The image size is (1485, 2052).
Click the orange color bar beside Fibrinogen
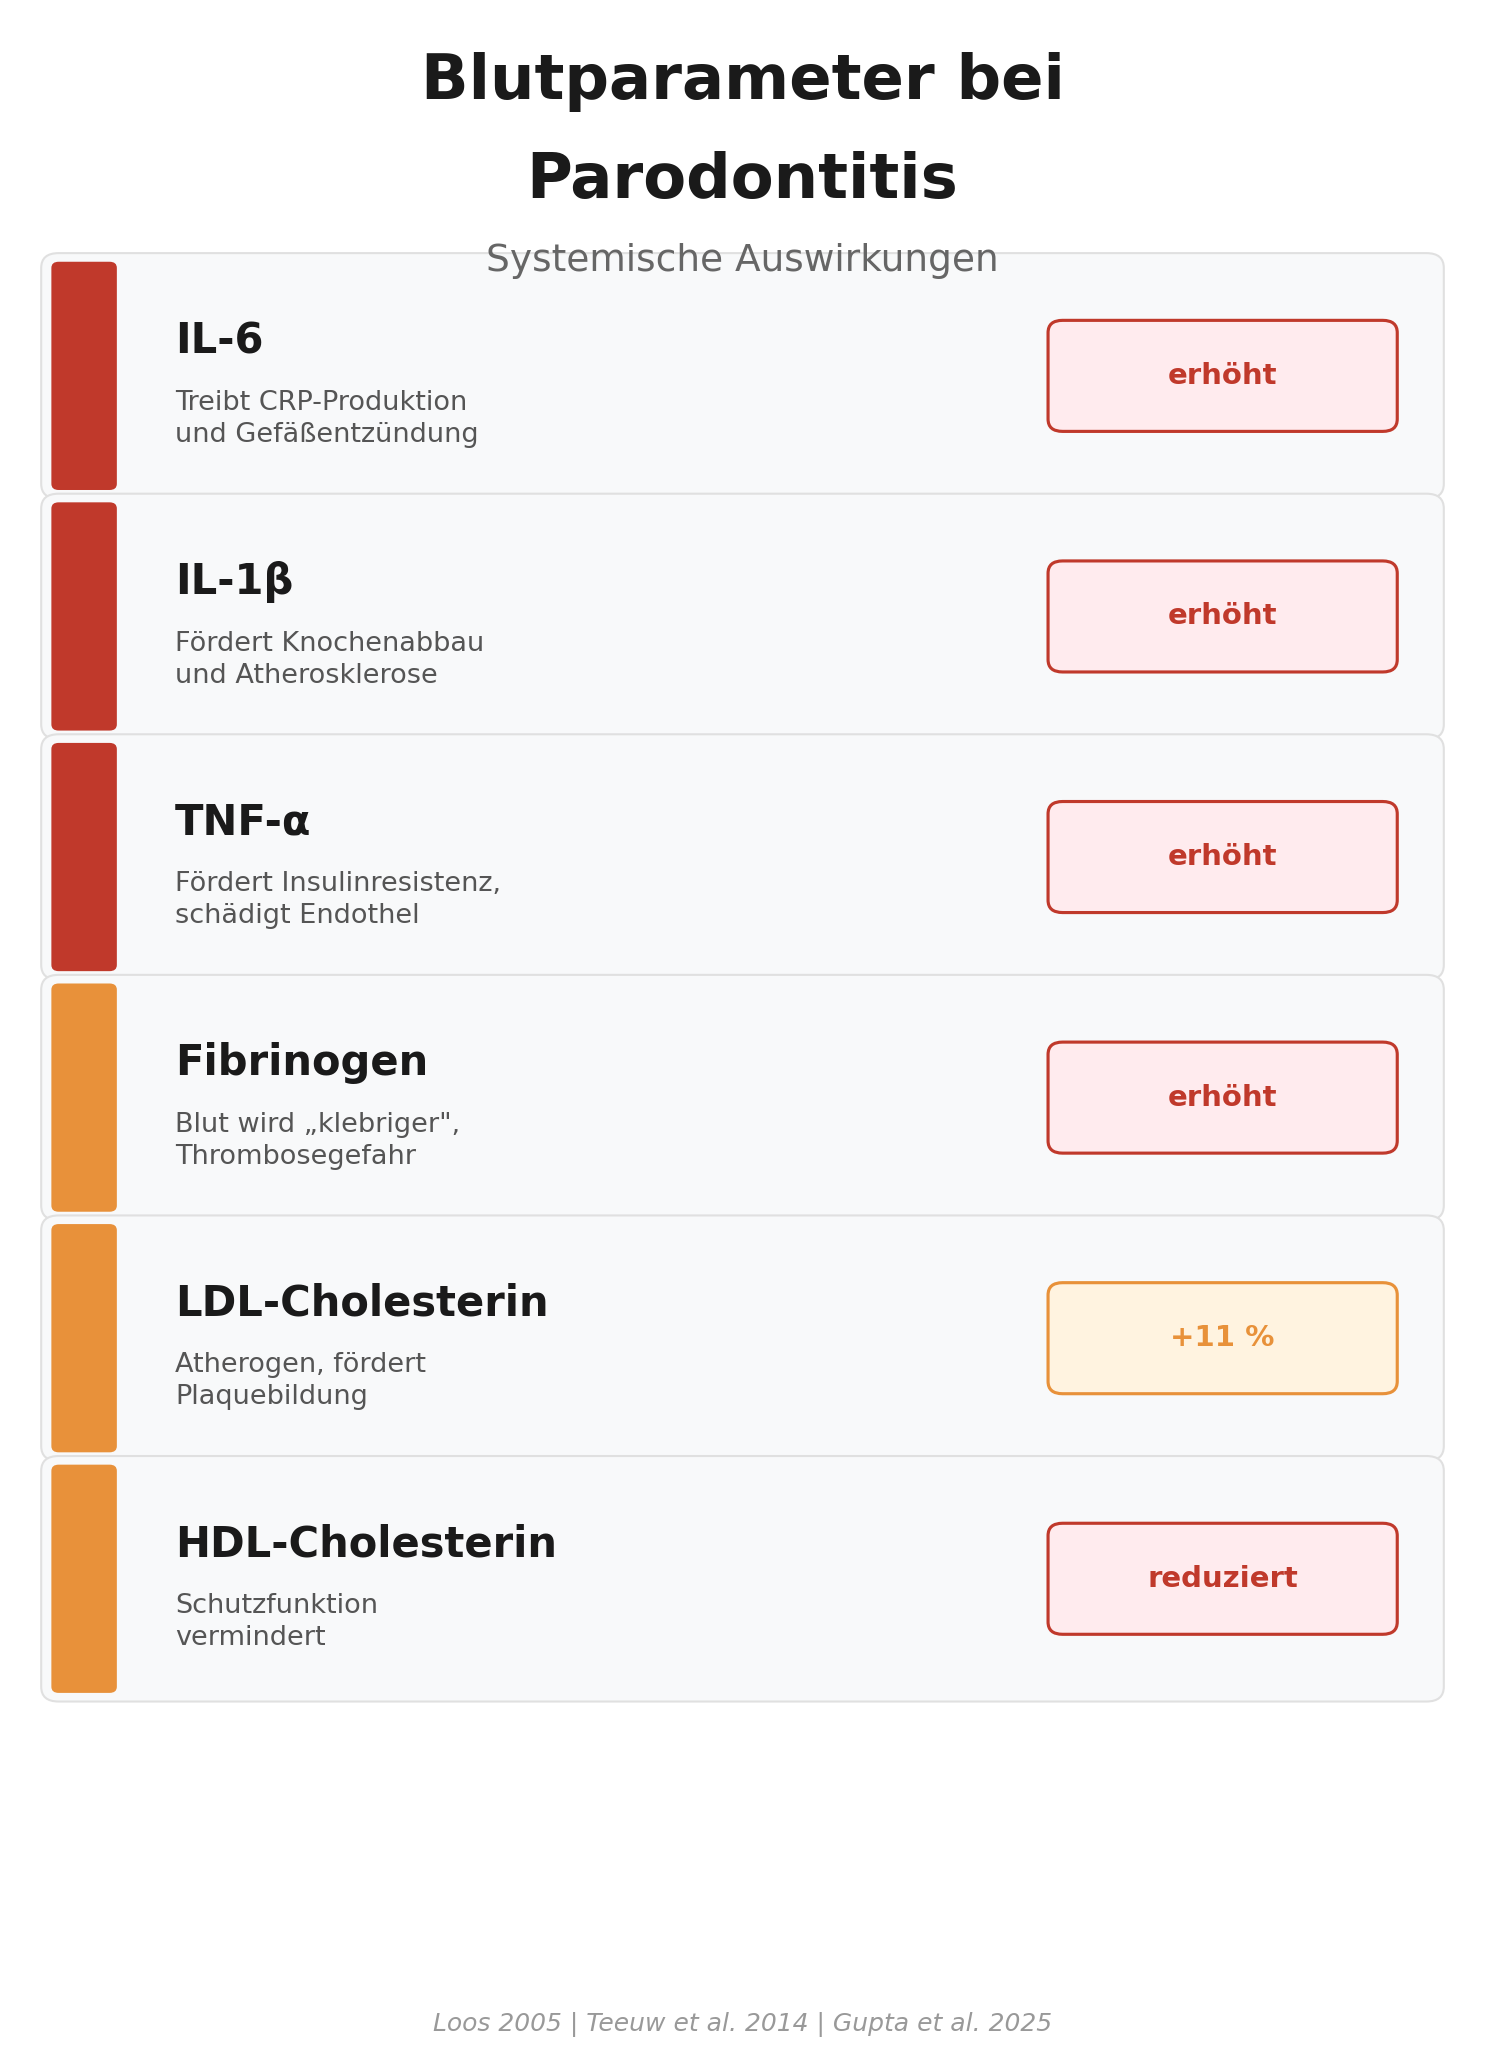84,1097
